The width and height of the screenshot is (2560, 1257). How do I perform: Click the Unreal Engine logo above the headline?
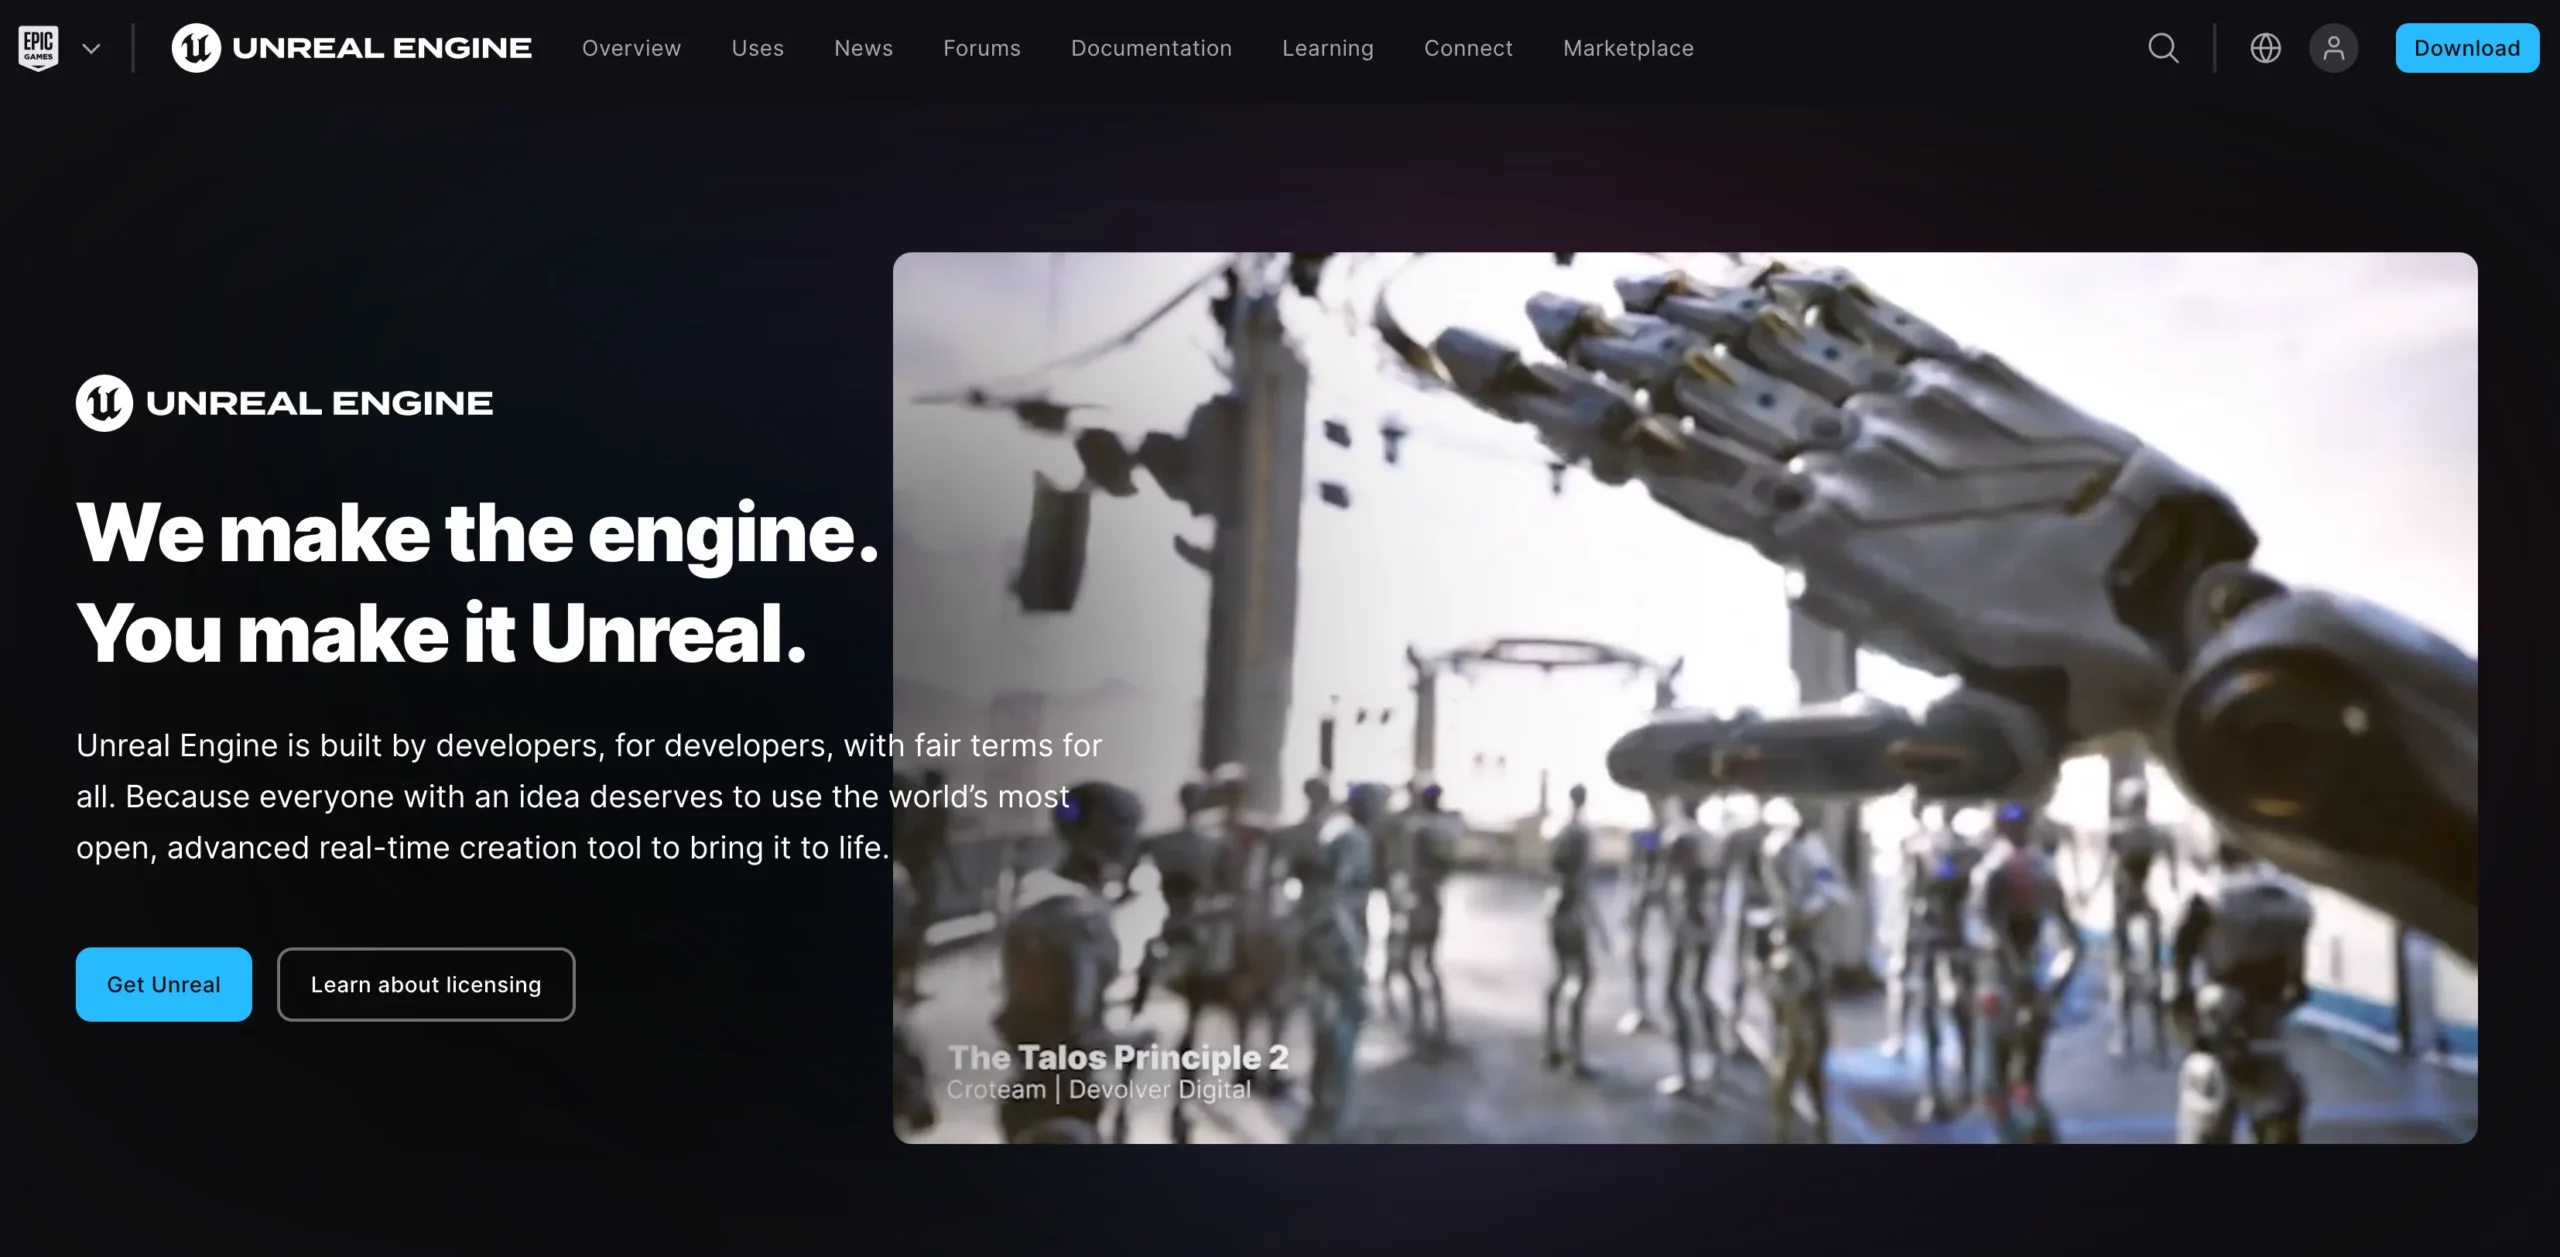pos(285,403)
